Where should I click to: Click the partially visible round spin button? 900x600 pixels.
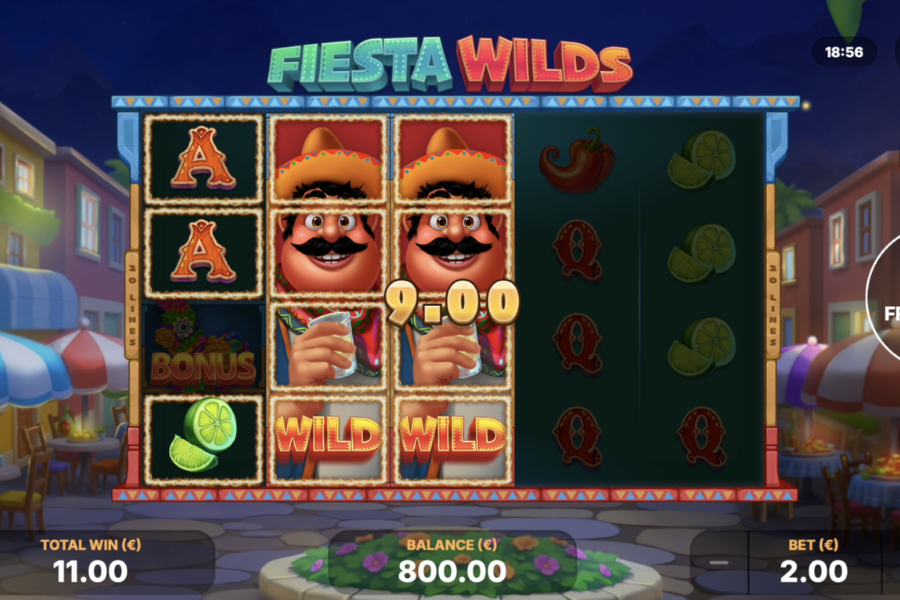coord(883,299)
